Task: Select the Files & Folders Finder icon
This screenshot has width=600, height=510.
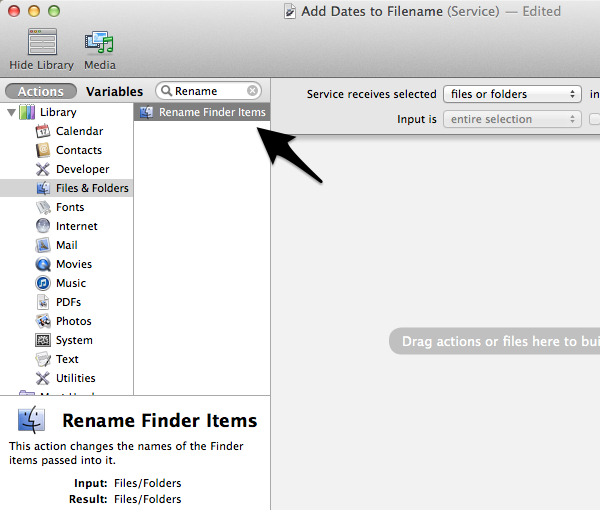Action: (43, 188)
